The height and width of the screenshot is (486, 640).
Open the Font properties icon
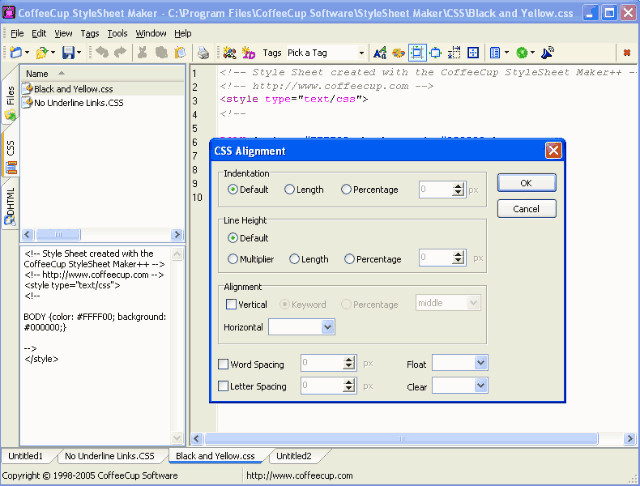[x=380, y=53]
